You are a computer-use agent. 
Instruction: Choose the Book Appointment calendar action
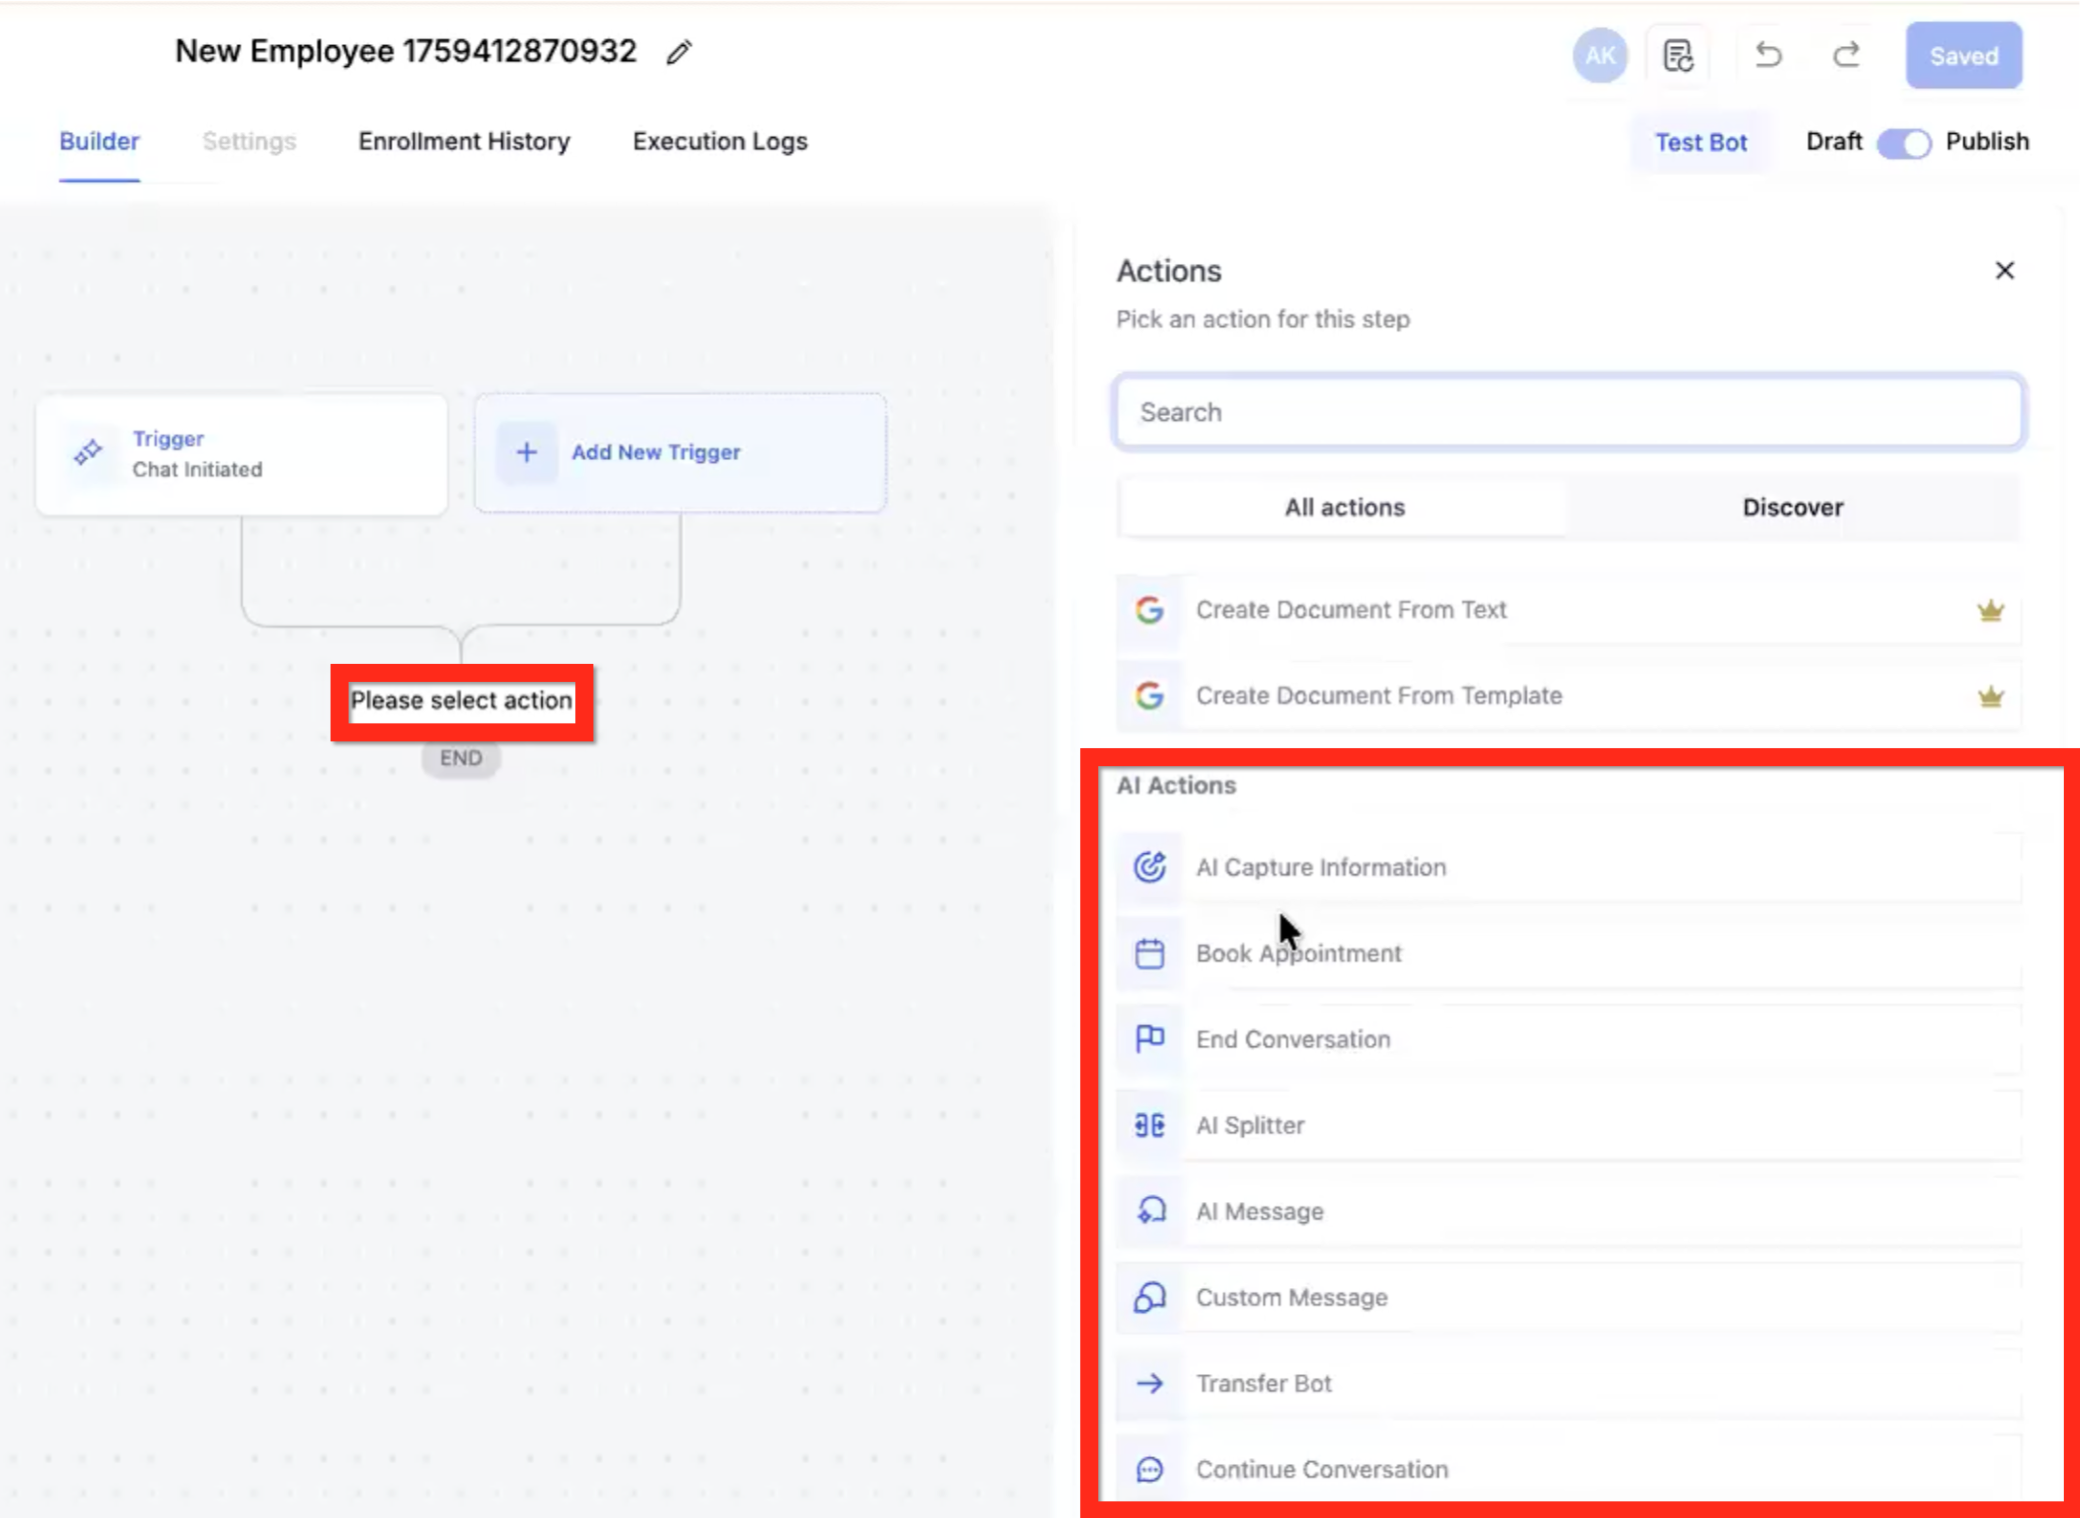1298,953
